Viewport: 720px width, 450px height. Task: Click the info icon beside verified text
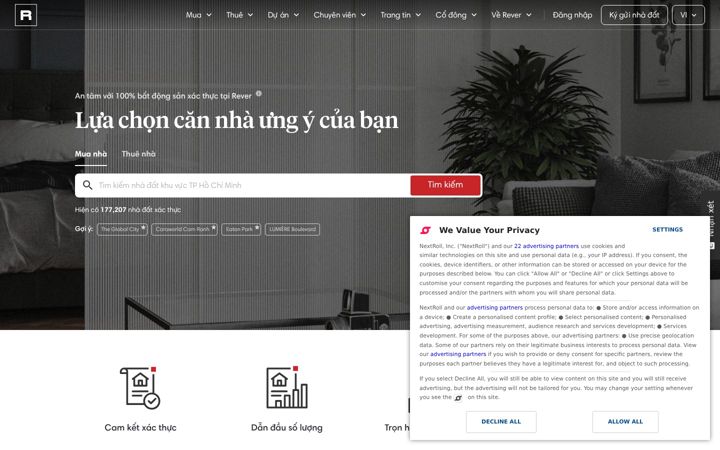tap(259, 94)
